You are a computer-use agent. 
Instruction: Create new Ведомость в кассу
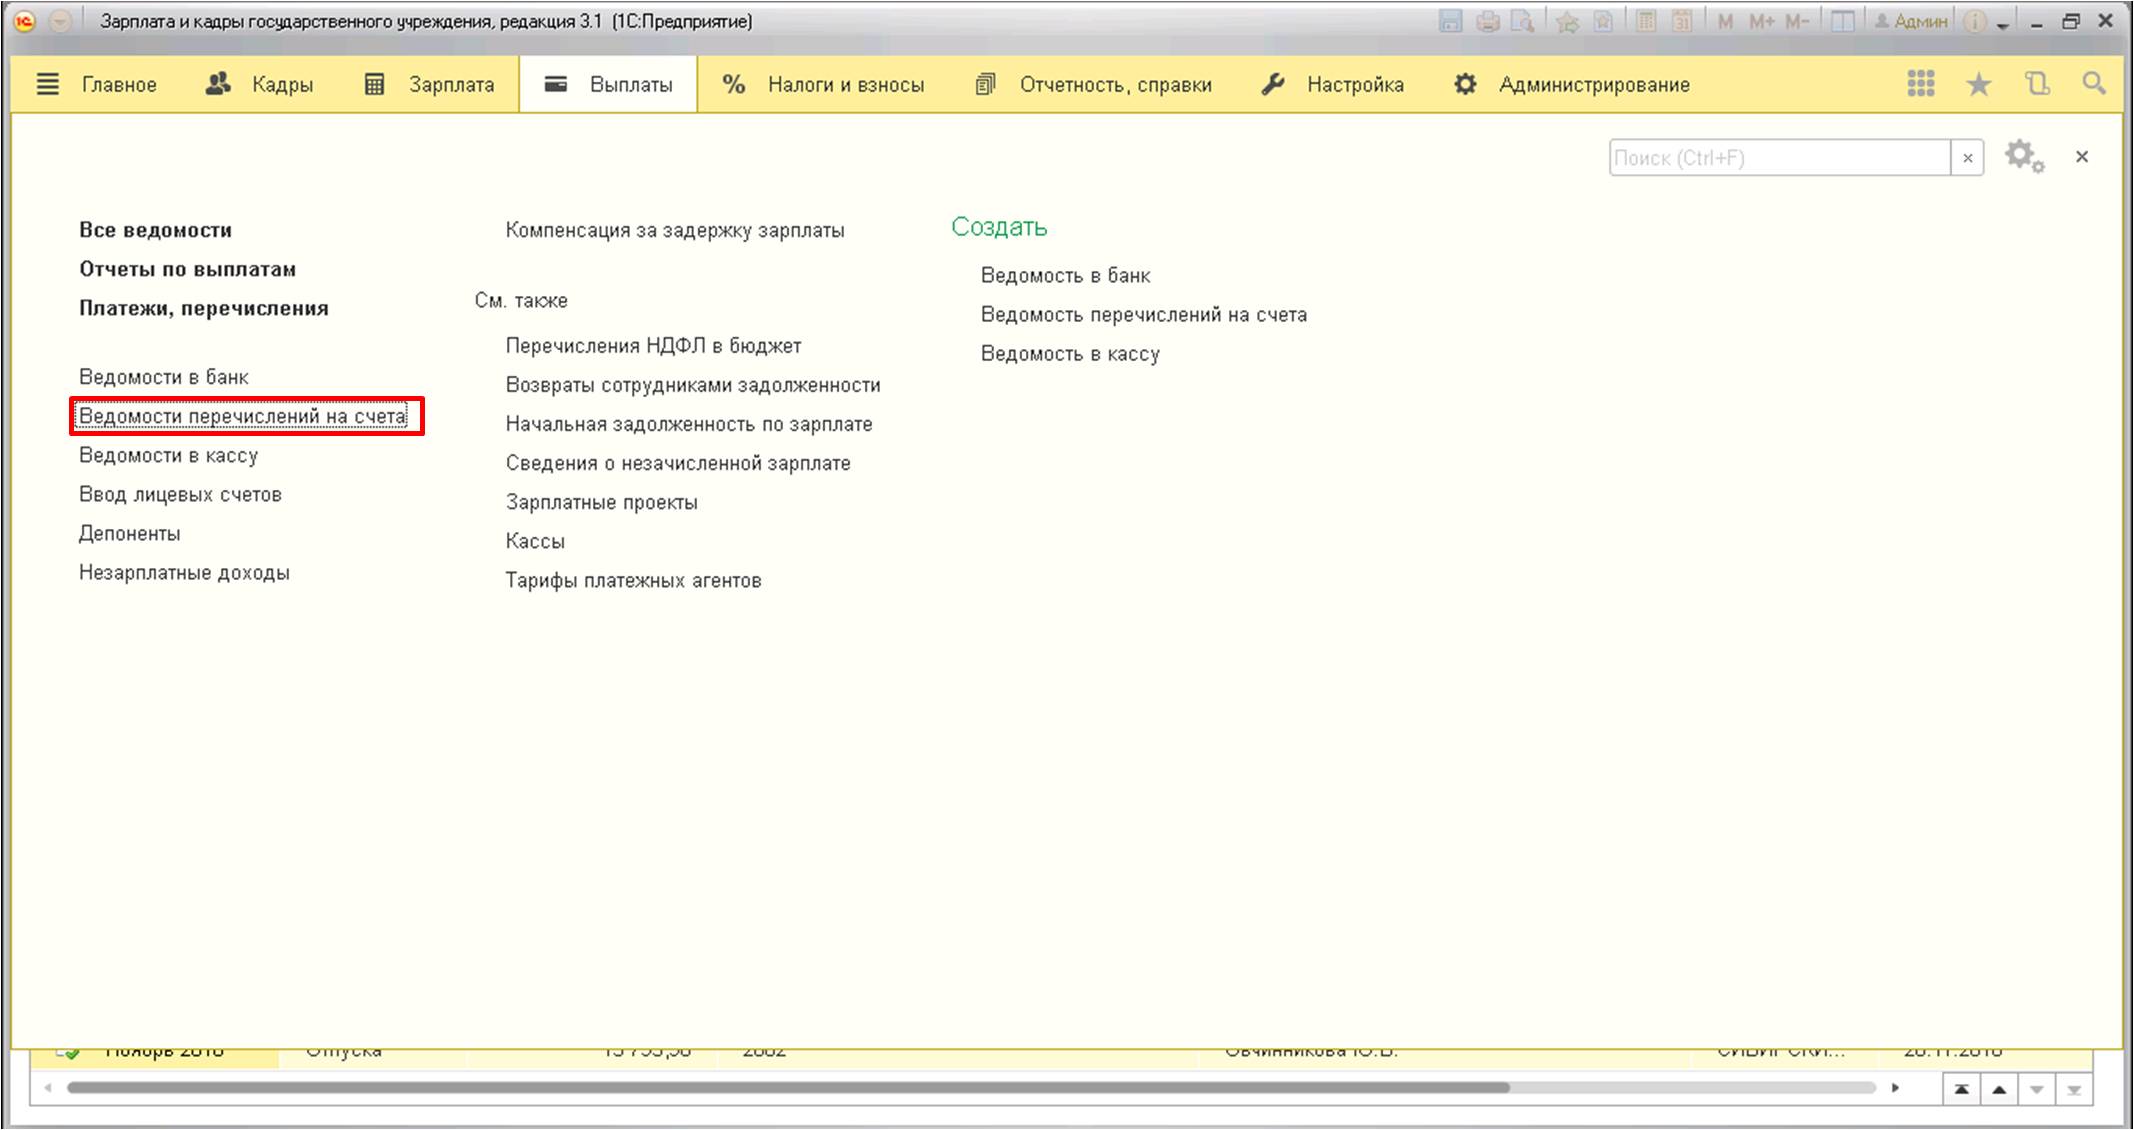pos(1070,354)
